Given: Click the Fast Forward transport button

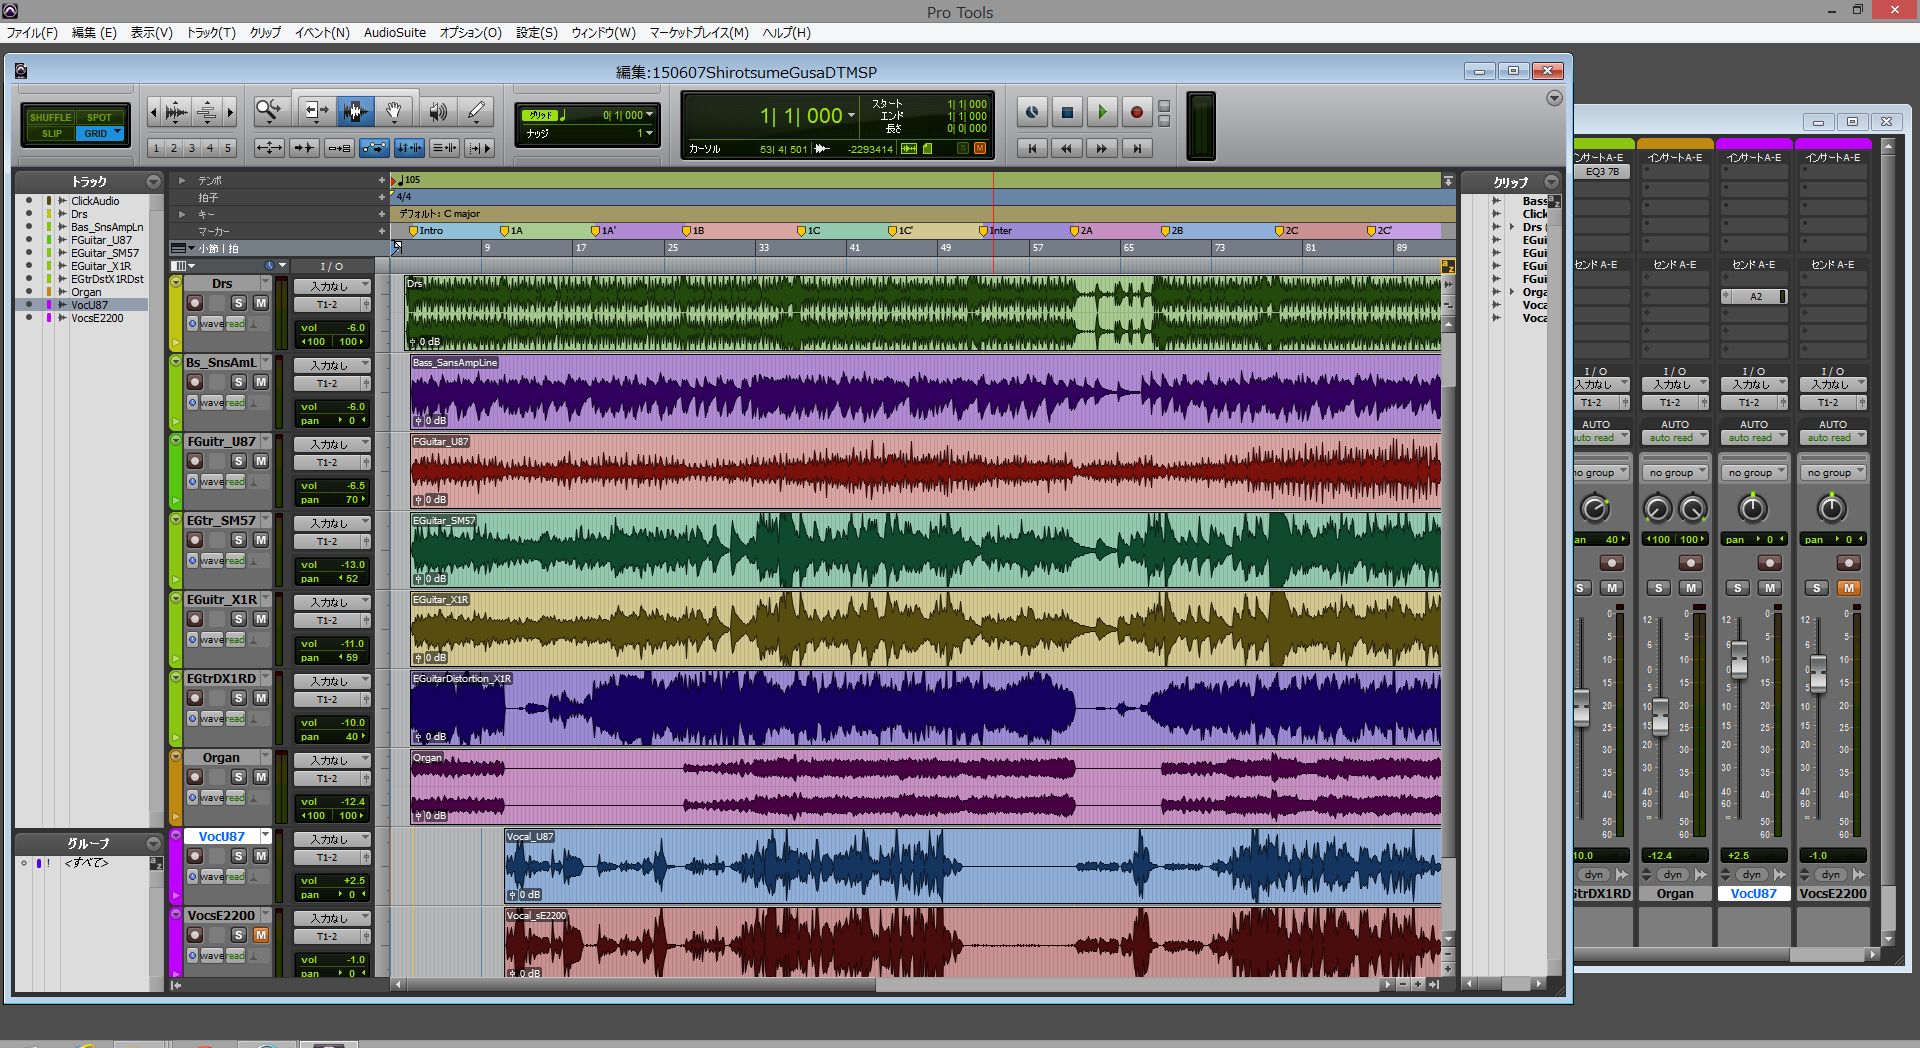Looking at the screenshot, I should tap(1102, 148).
